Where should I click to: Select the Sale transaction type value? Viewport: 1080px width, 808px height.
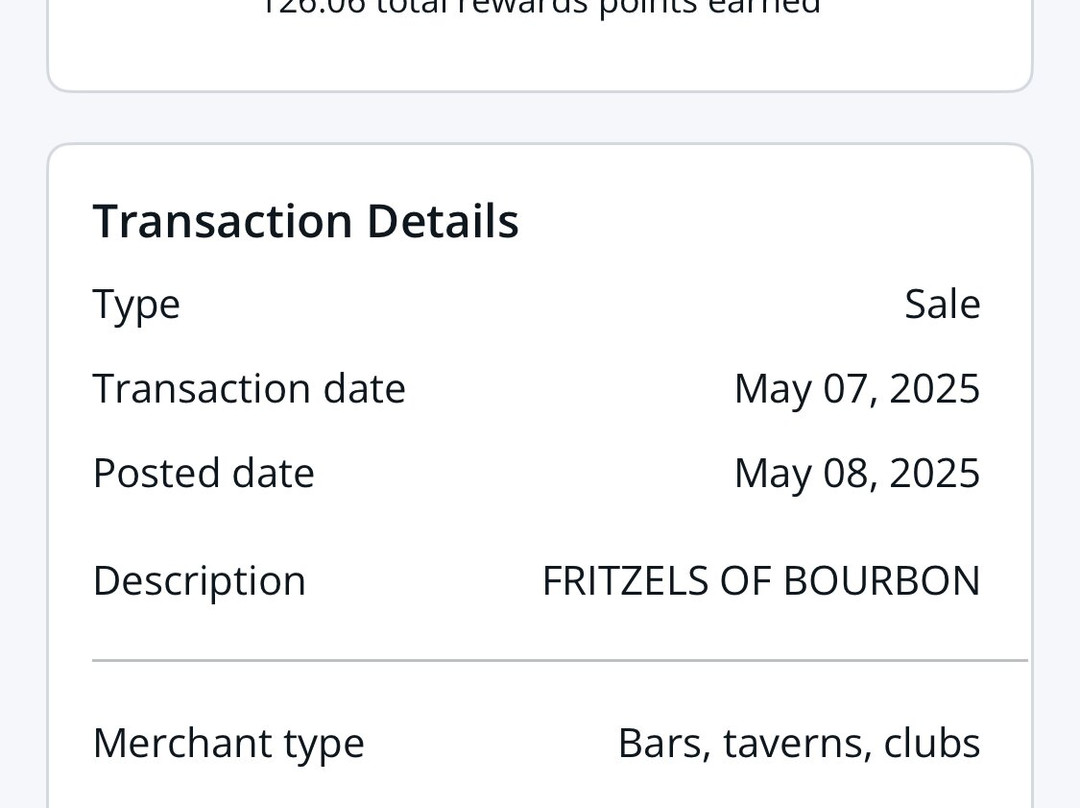tap(942, 304)
